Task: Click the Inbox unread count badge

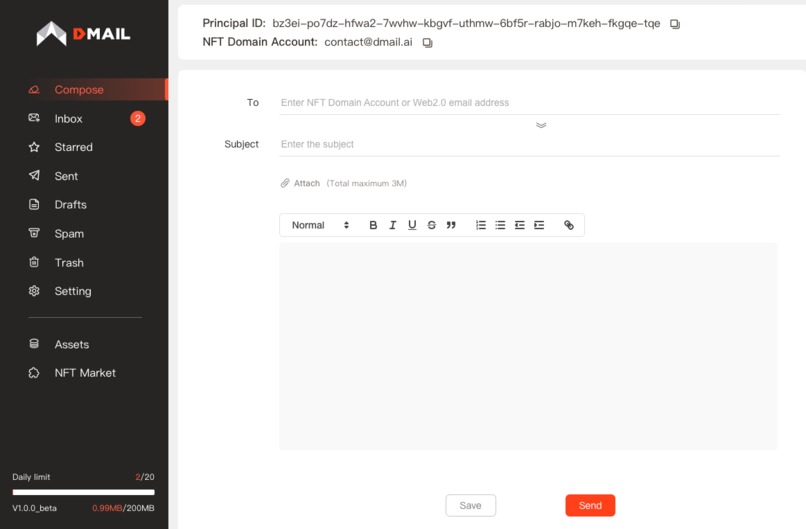Action: (x=138, y=119)
